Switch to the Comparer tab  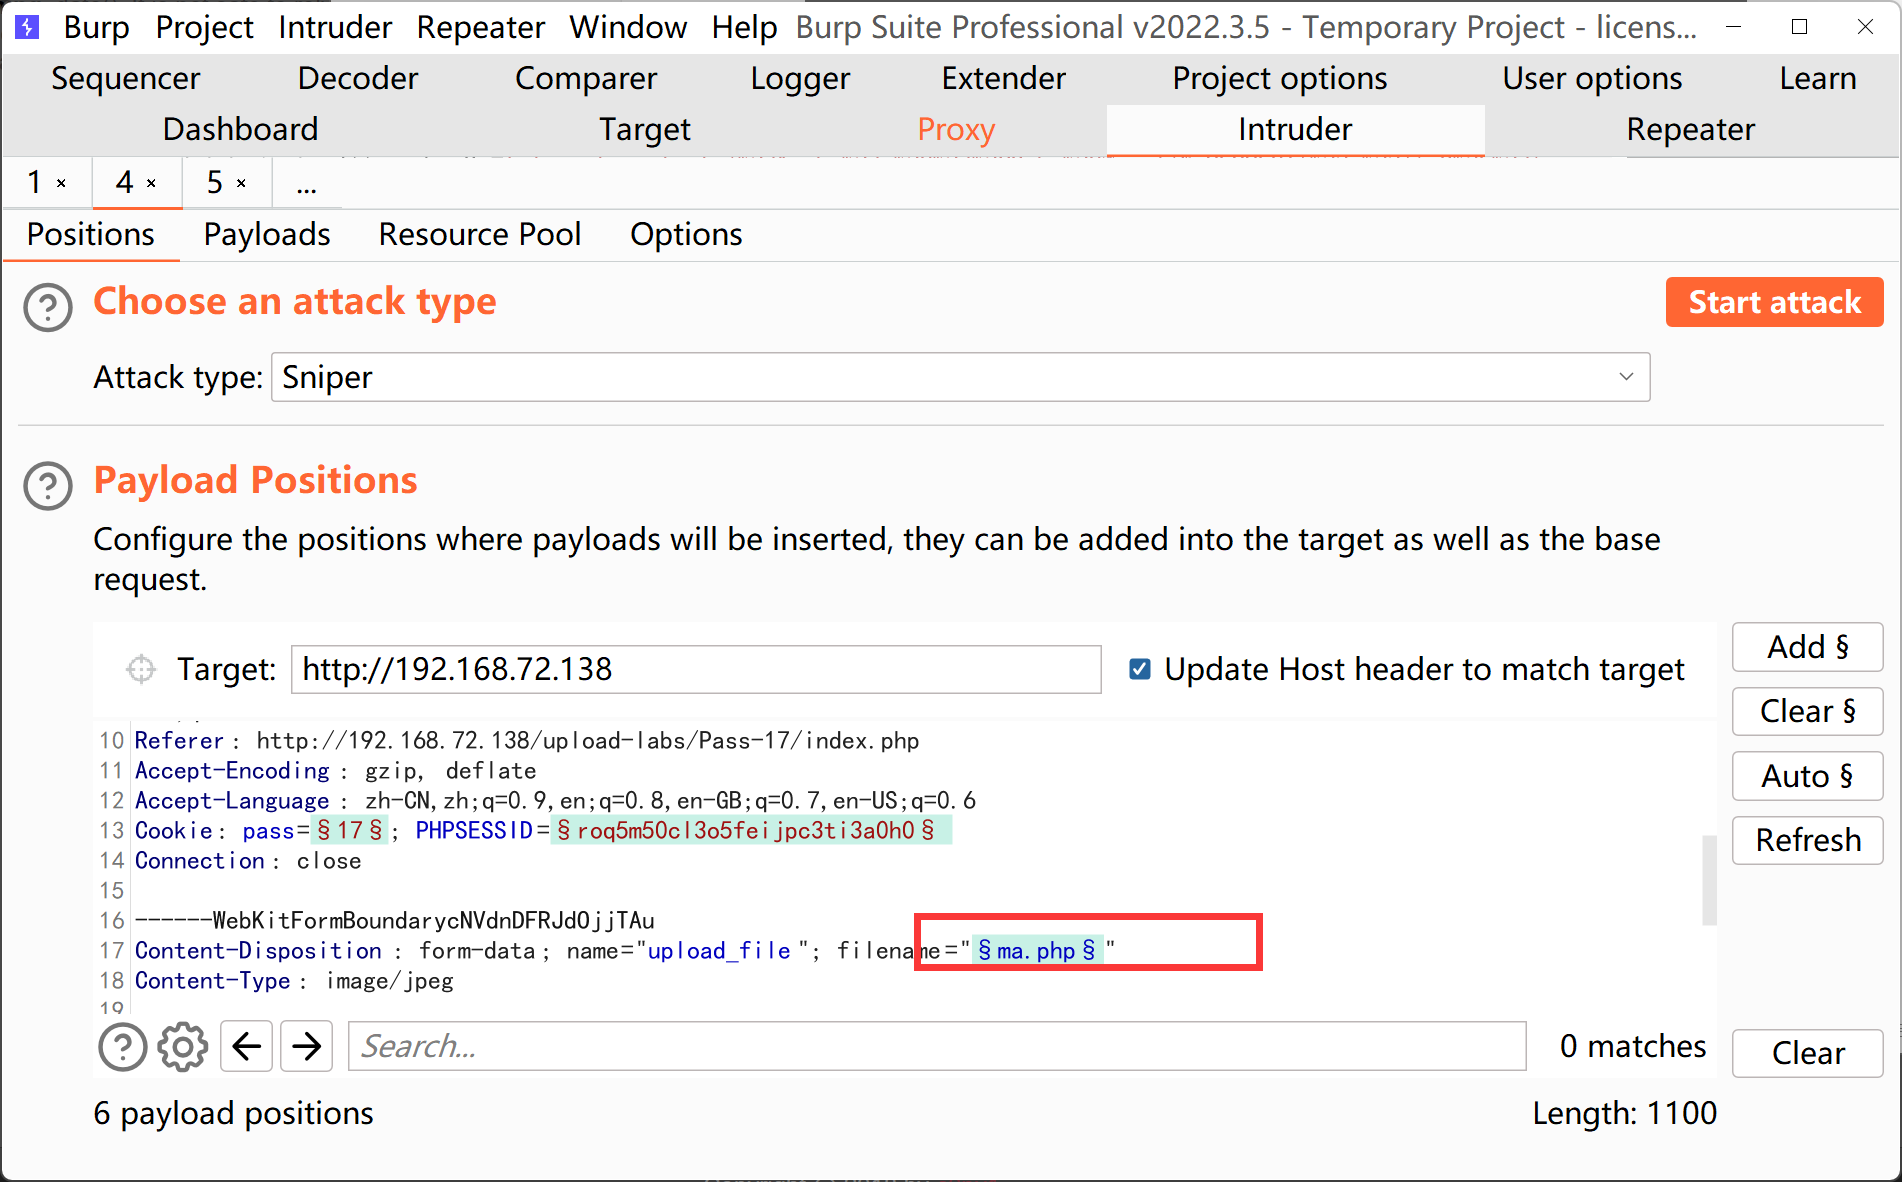[x=586, y=78]
